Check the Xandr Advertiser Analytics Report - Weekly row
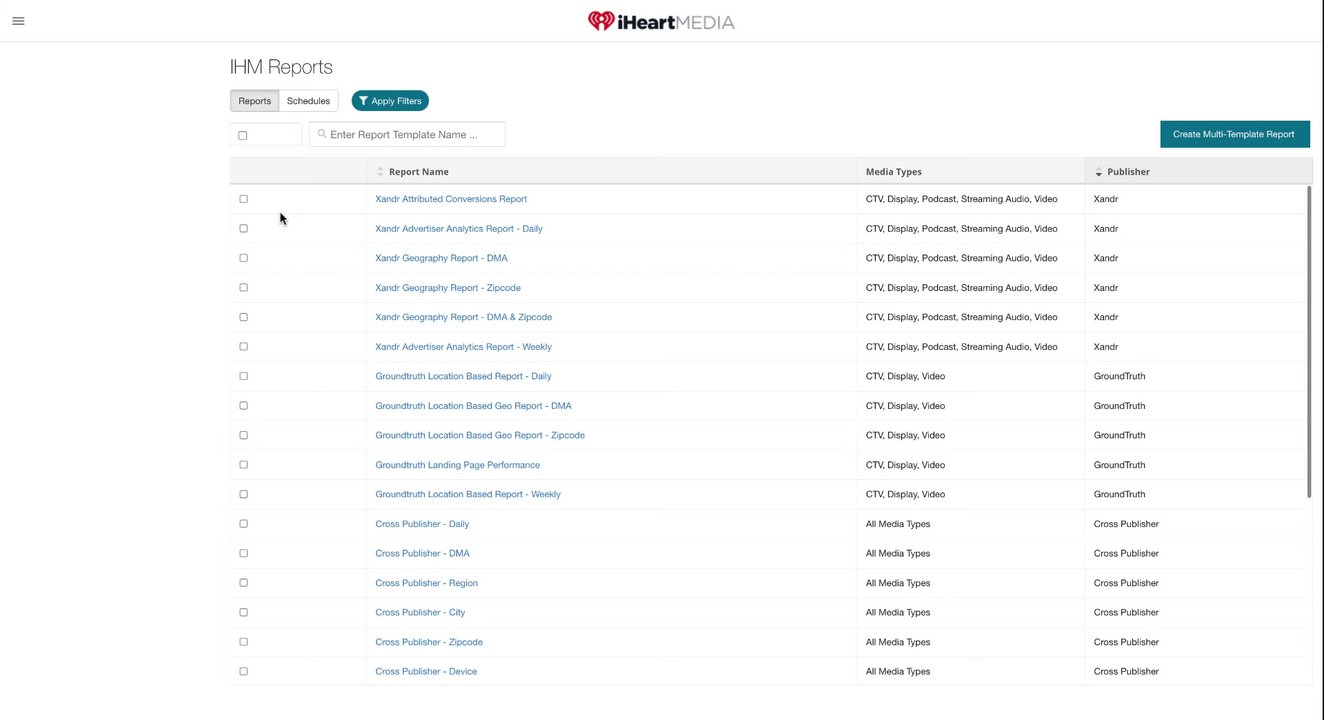Screen dimensions: 1324x720 click(x=243, y=347)
